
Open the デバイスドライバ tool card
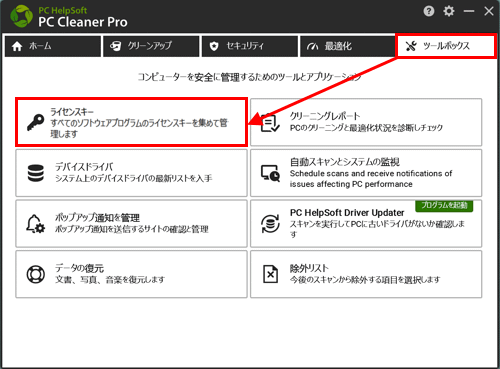point(131,173)
